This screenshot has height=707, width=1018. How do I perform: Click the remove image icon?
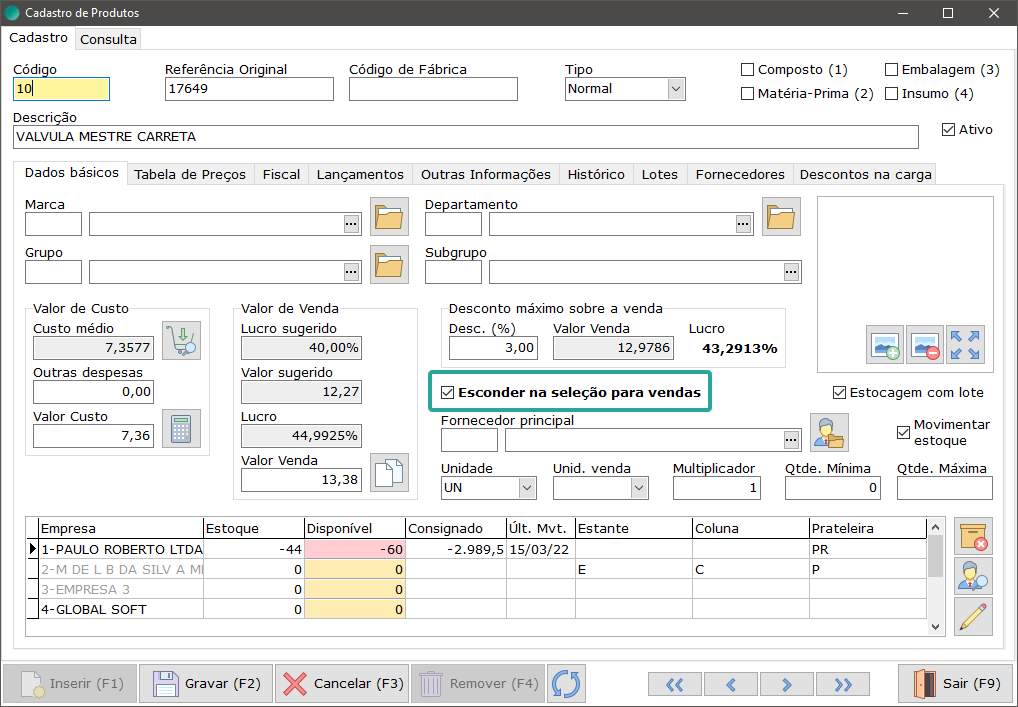925,345
